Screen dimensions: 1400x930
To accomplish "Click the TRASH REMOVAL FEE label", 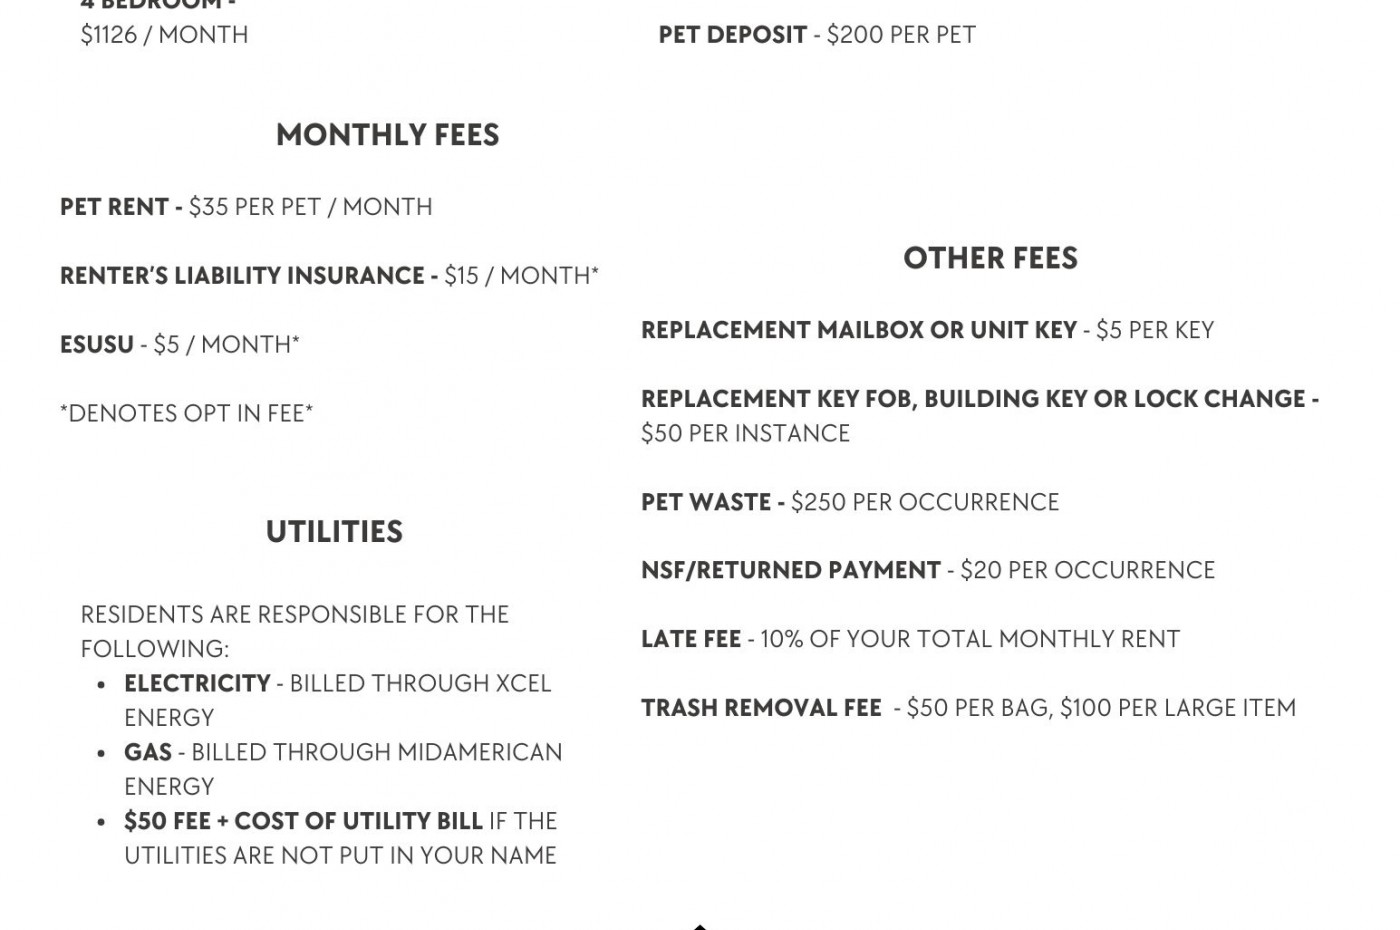I will pos(761,709).
